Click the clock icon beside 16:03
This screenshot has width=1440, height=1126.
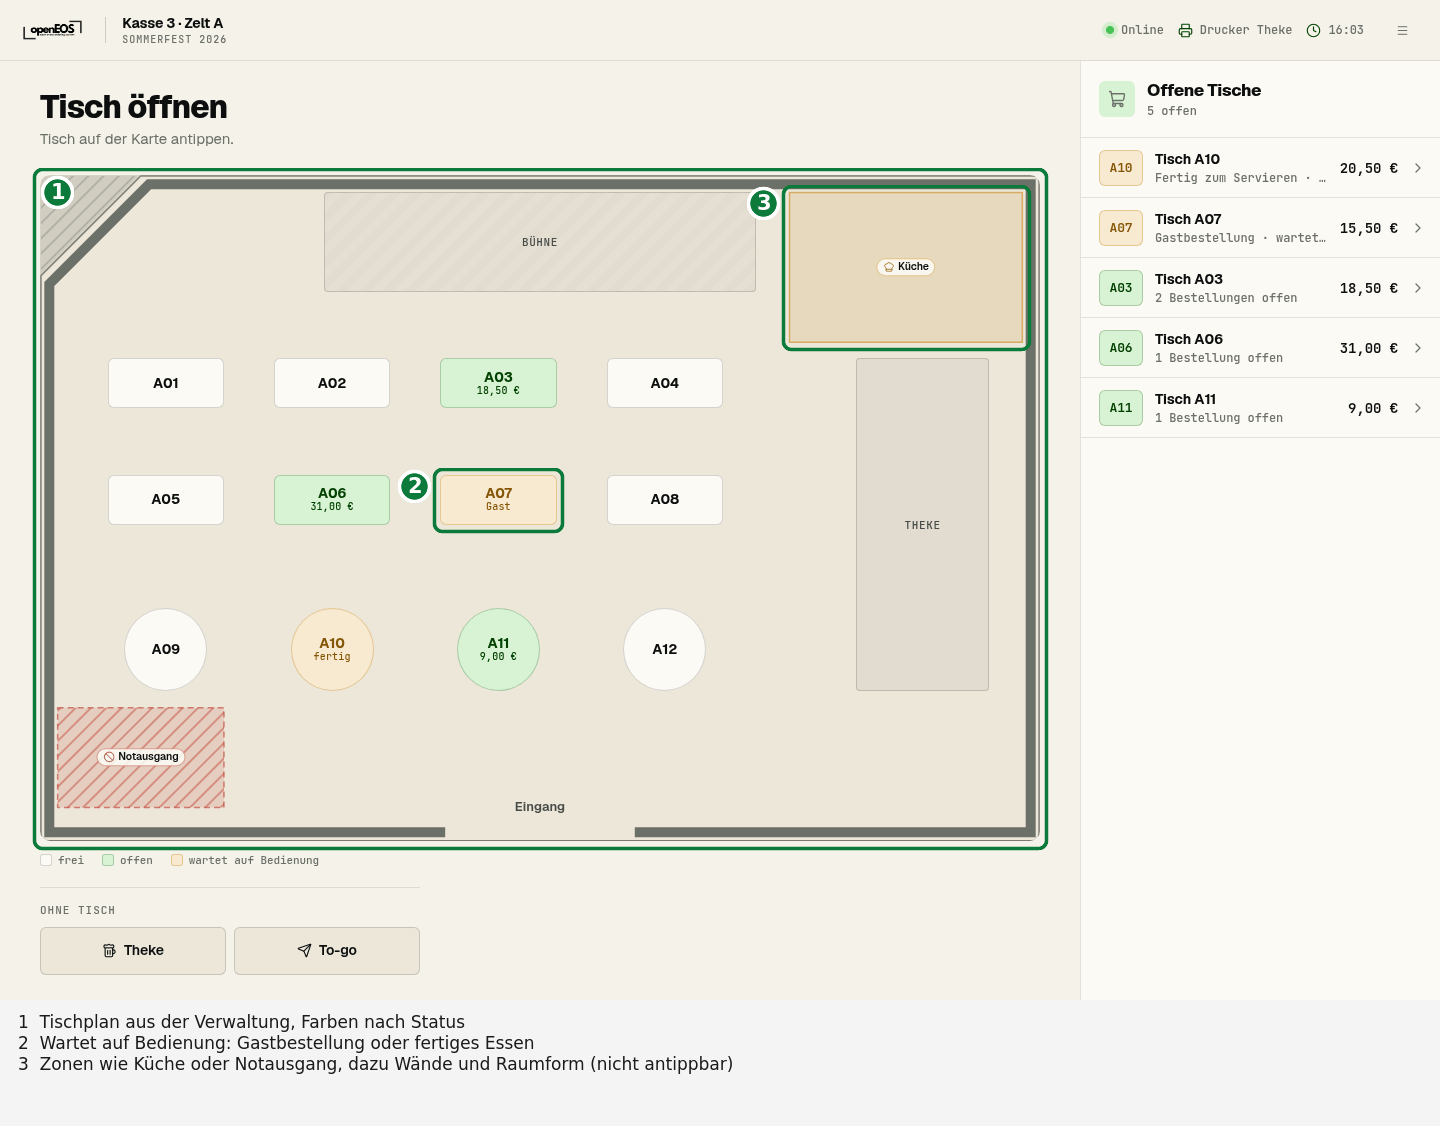[1313, 30]
